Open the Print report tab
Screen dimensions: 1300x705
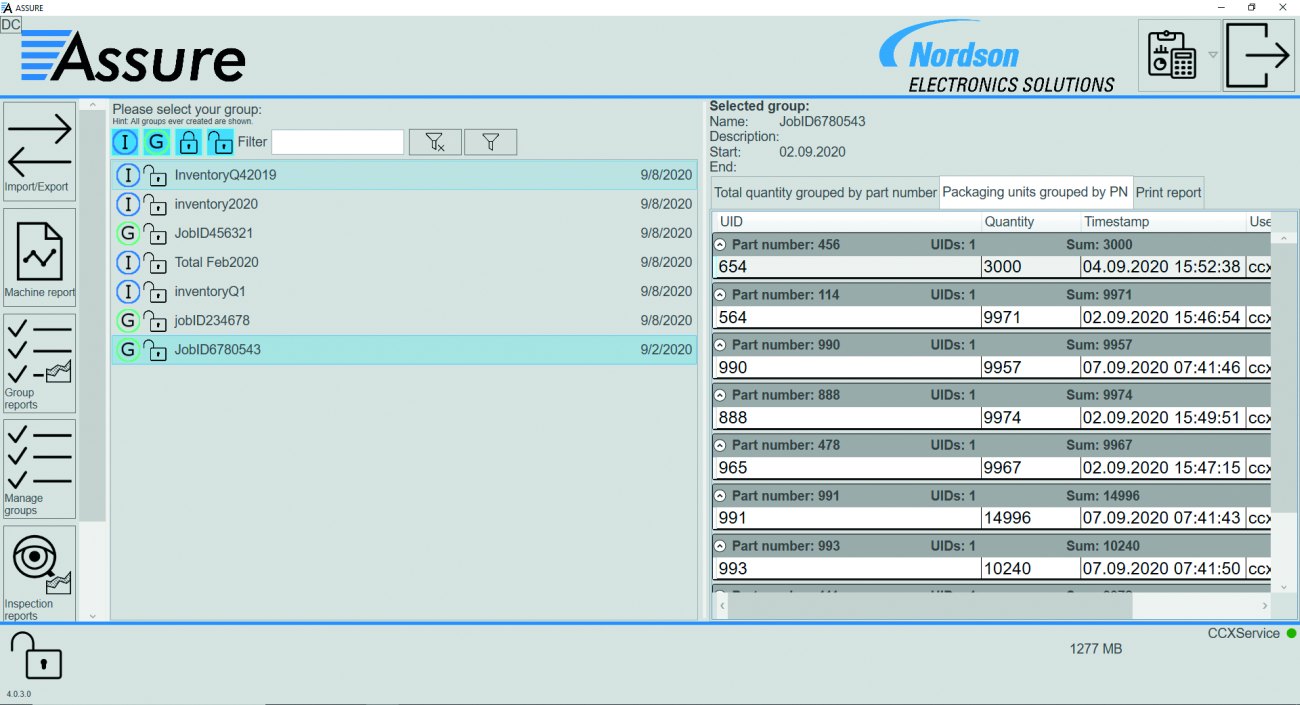[x=1168, y=192]
